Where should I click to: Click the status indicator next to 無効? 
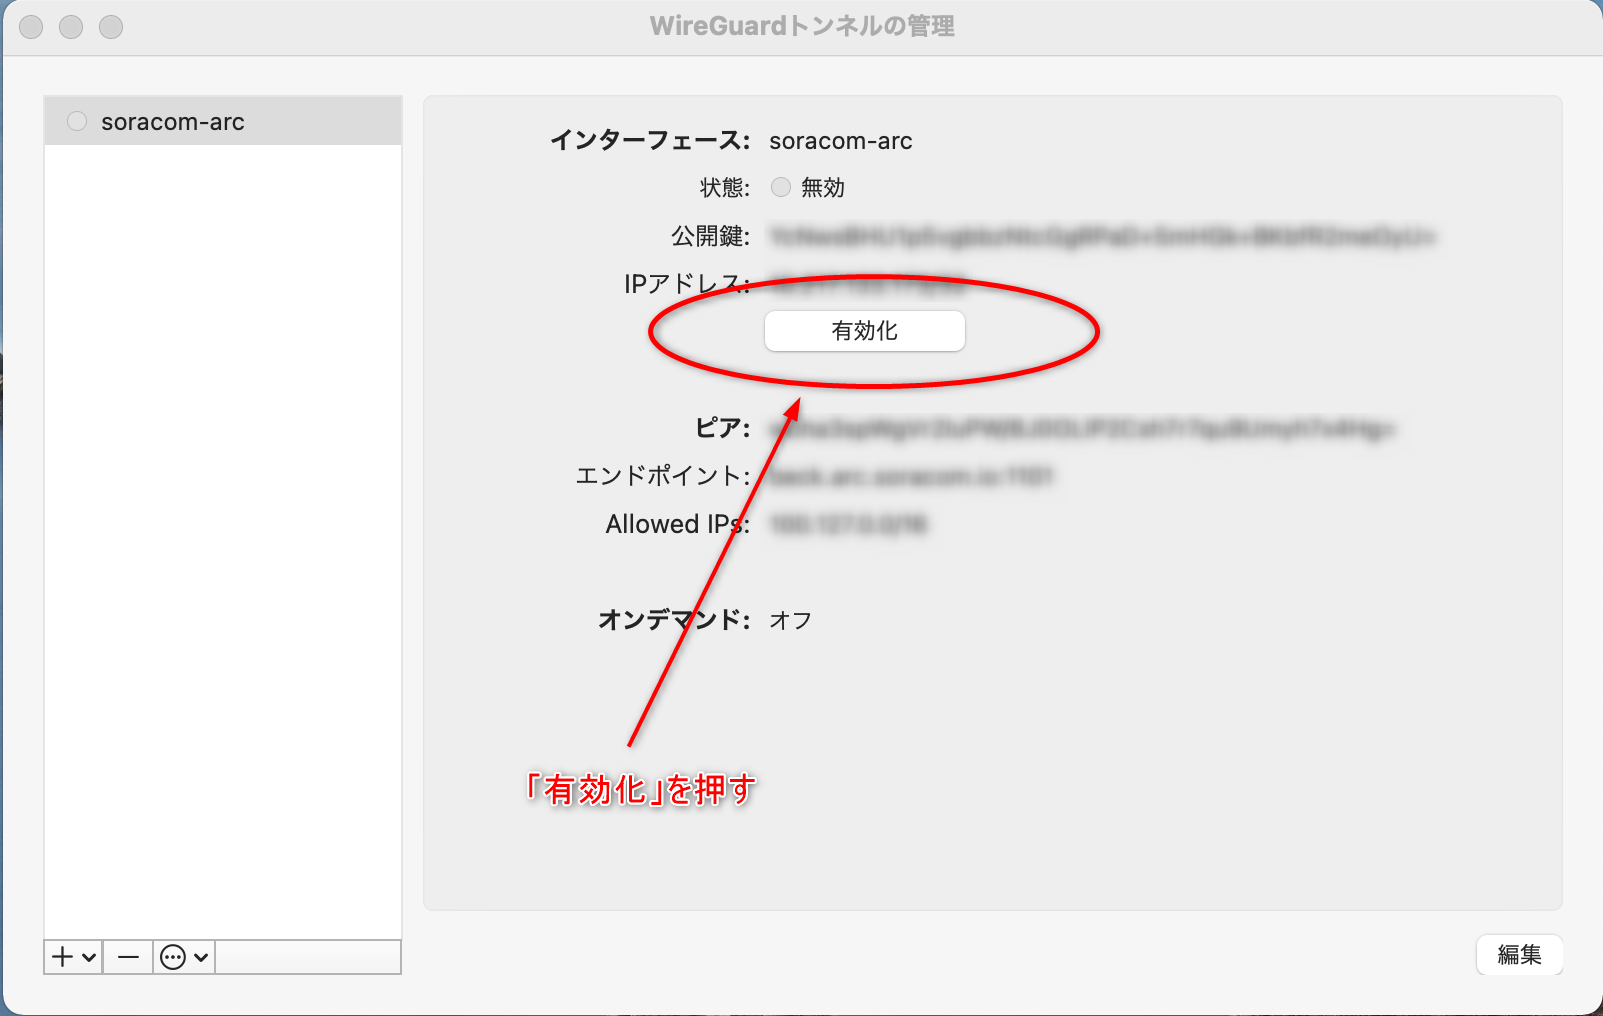point(781,187)
